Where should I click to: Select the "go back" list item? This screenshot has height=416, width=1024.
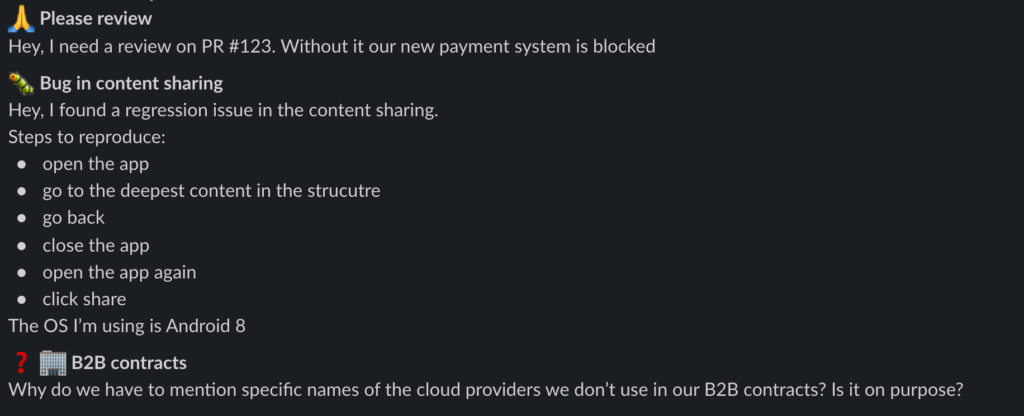(x=73, y=218)
